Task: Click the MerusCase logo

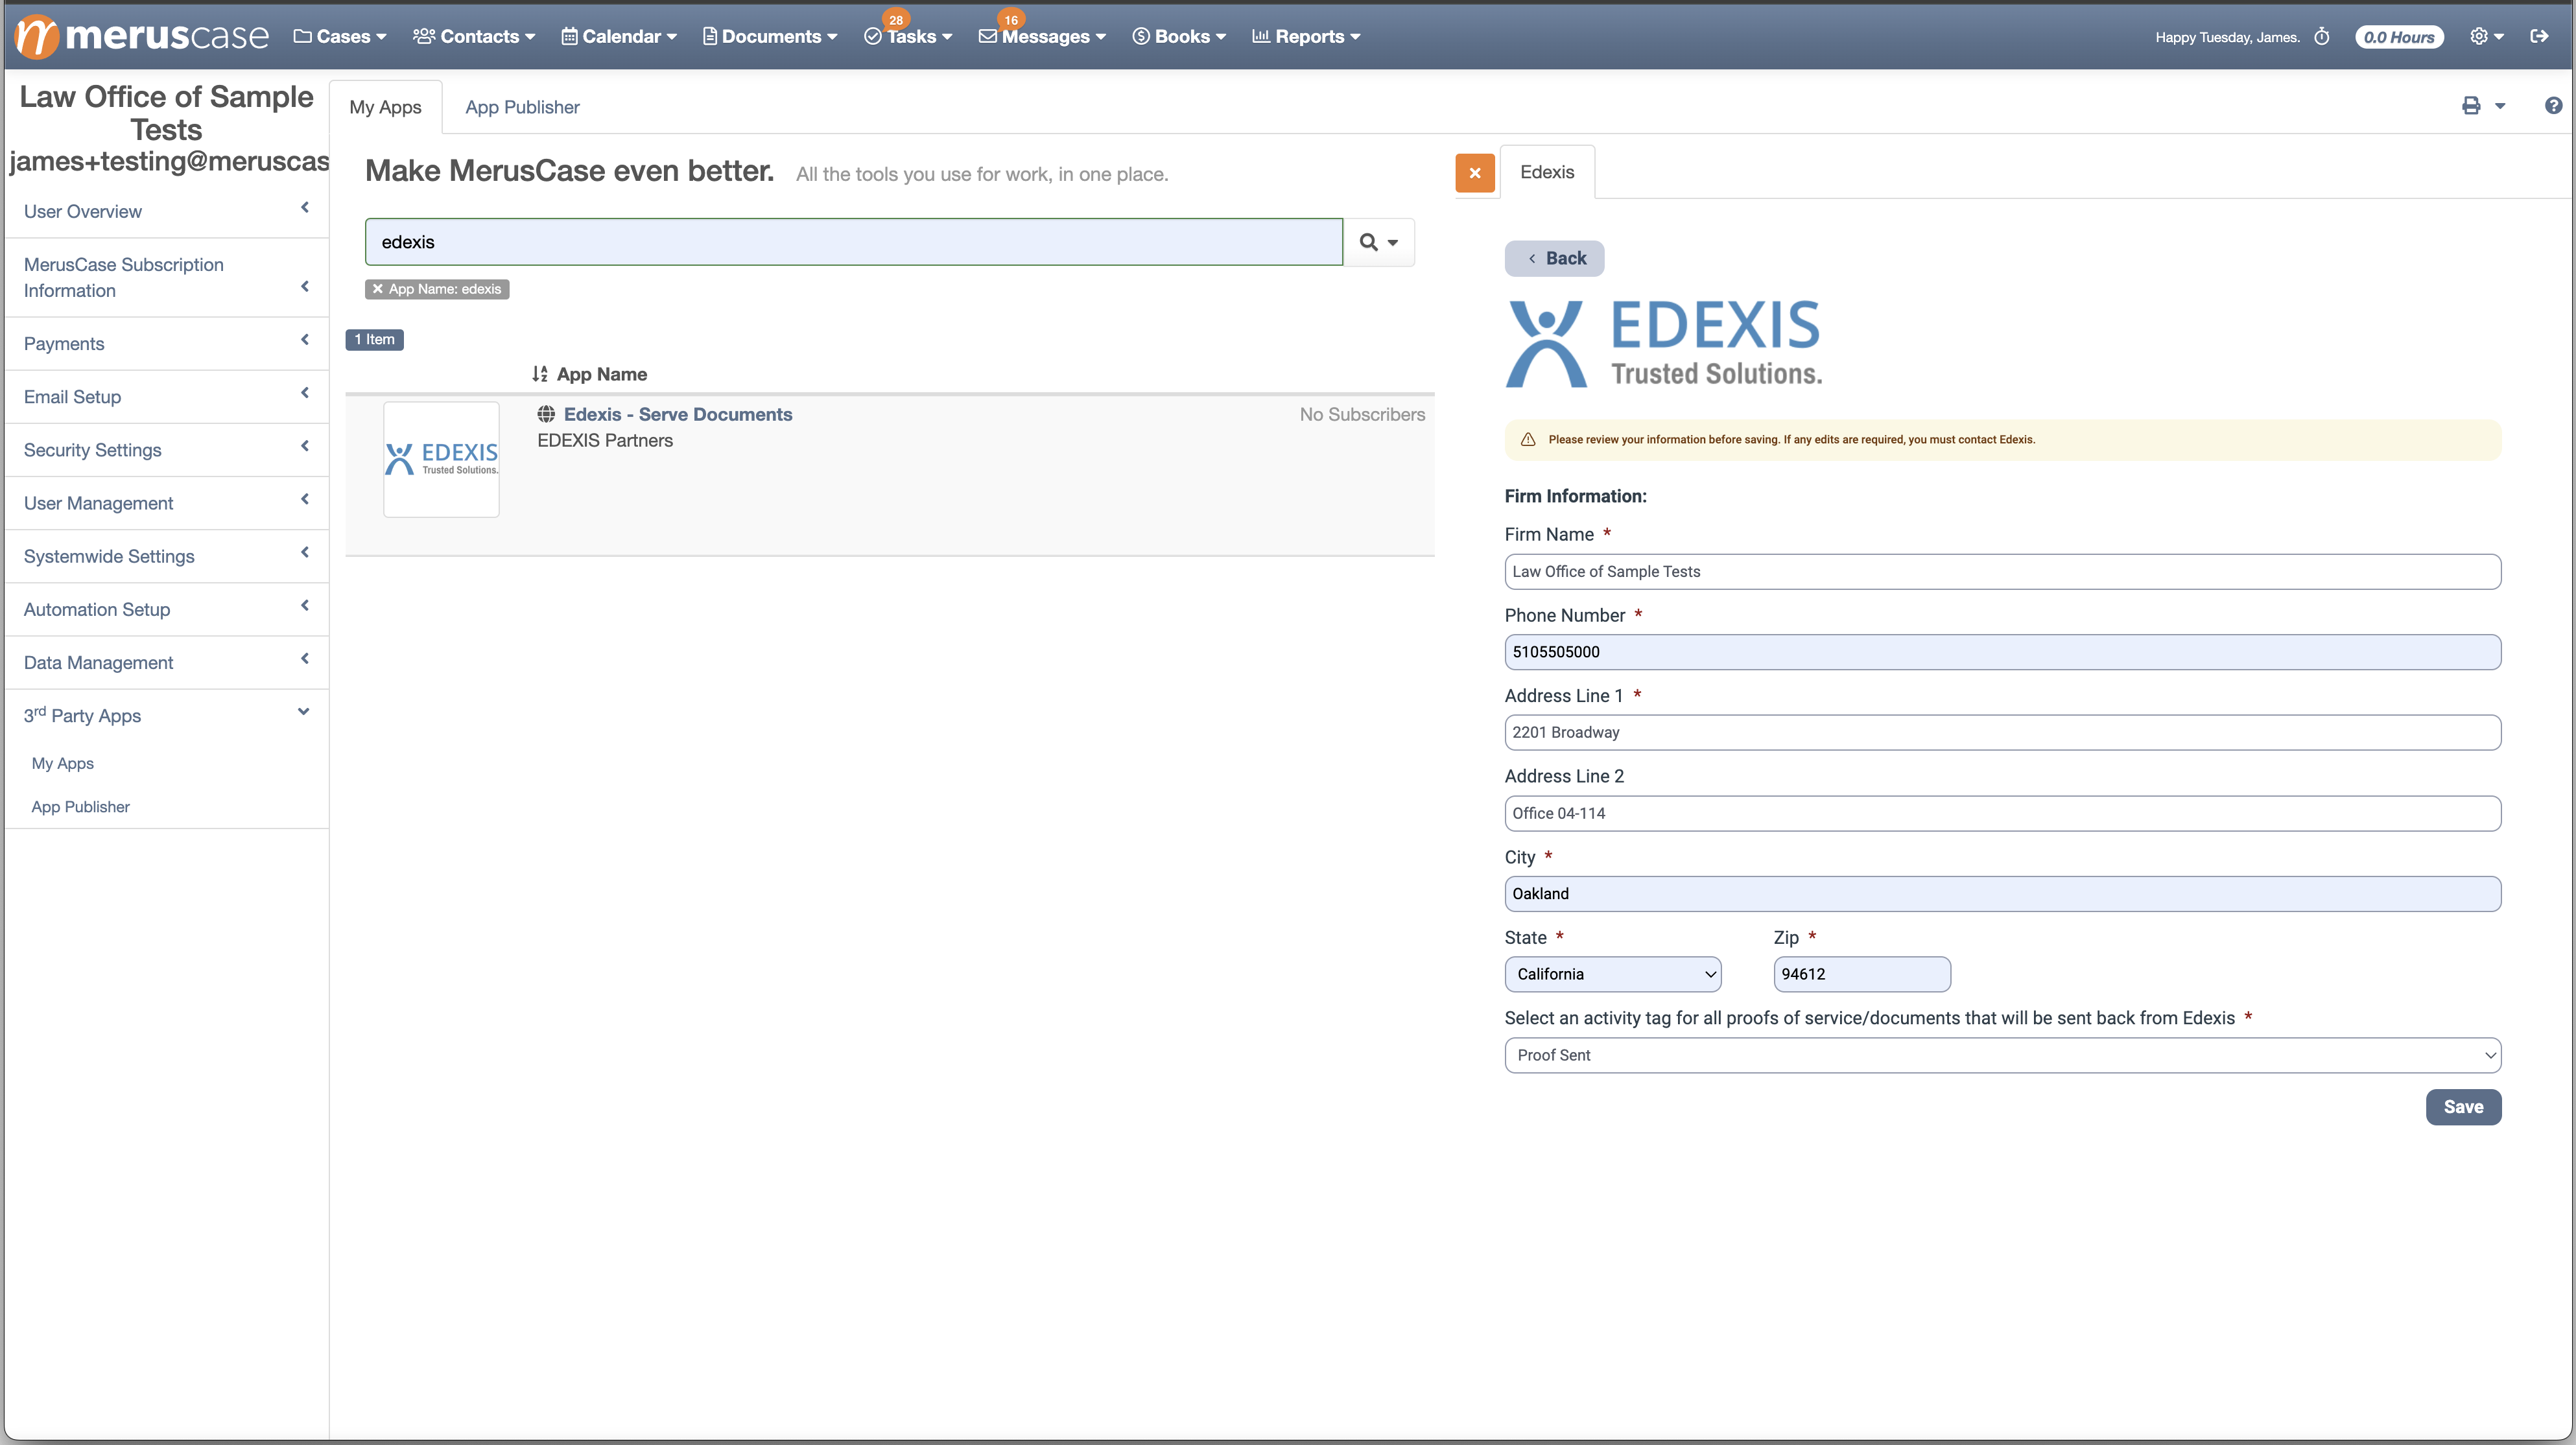Action: [x=143, y=37]
